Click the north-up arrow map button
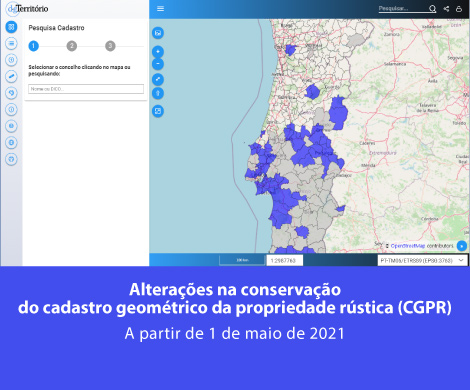 click(x=158, y=93)
